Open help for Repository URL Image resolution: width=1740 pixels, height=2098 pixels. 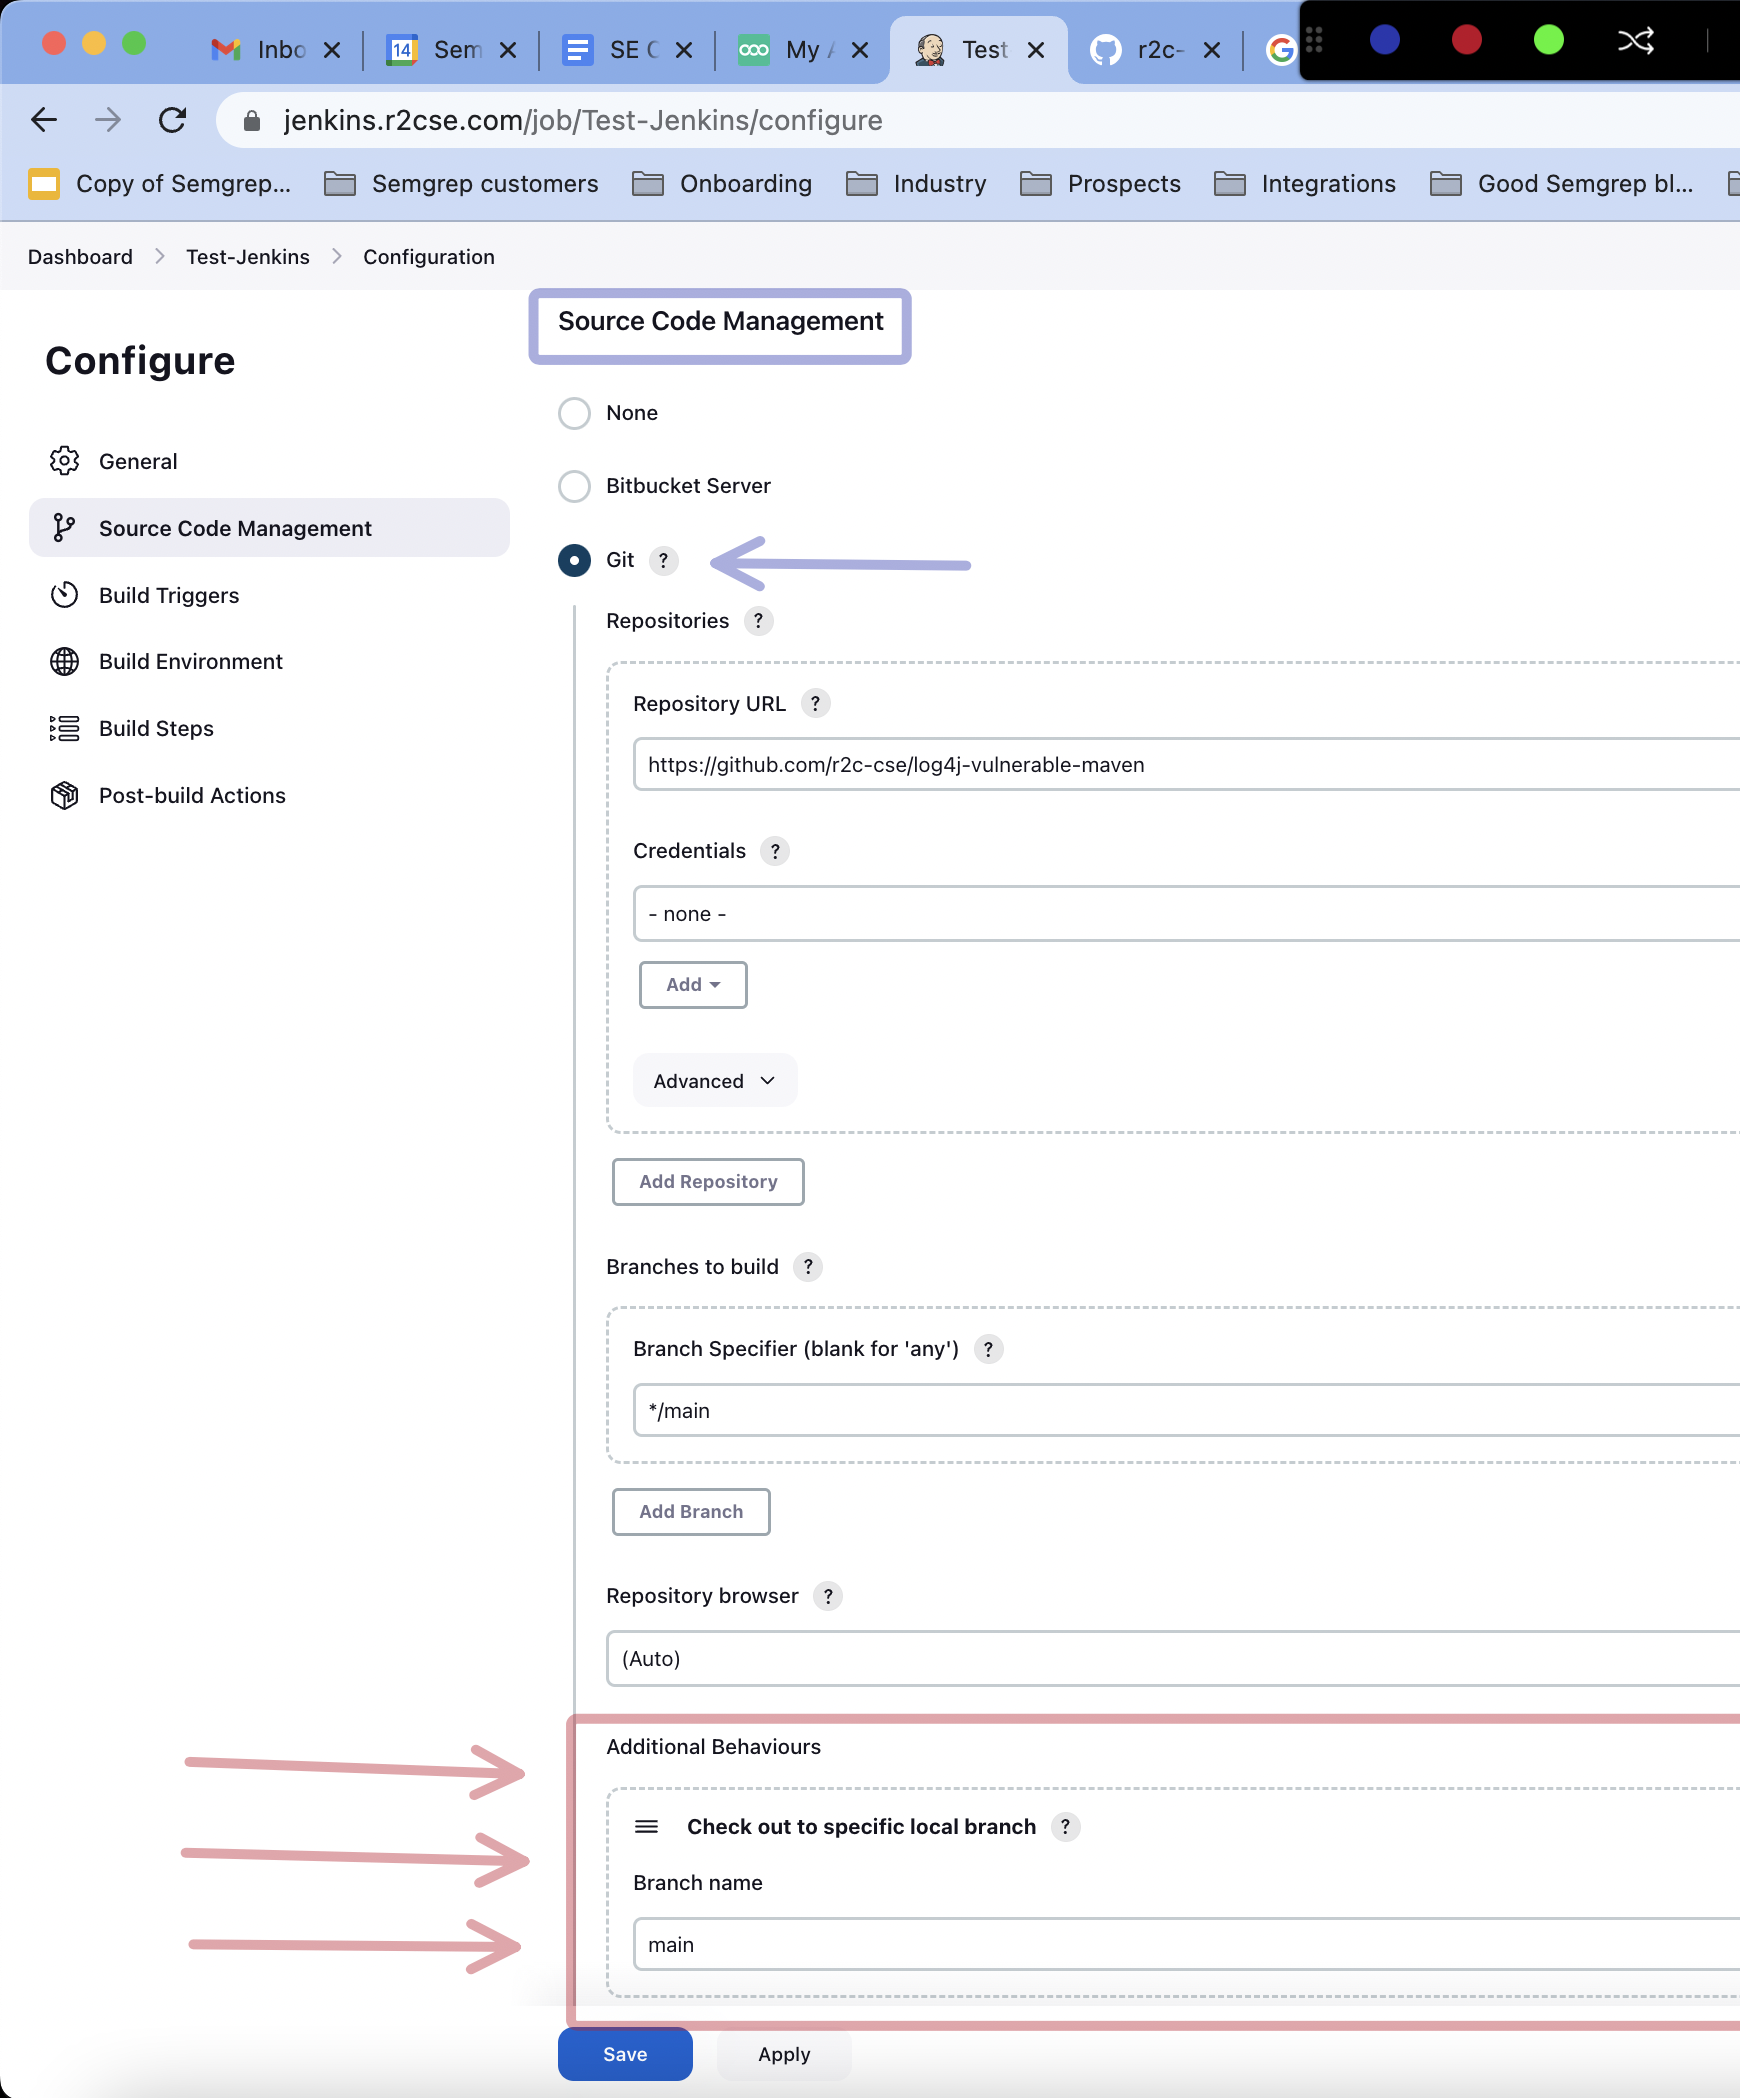[815, 704]
